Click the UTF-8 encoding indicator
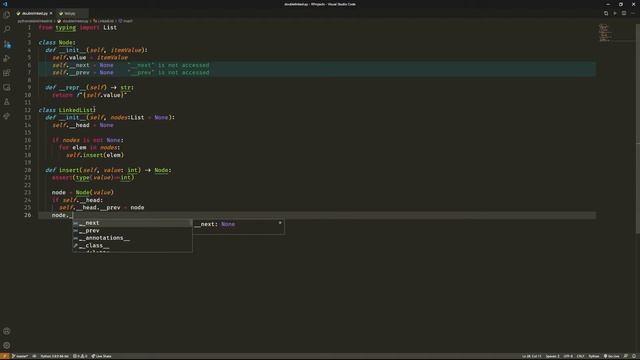 click(568, 356)
